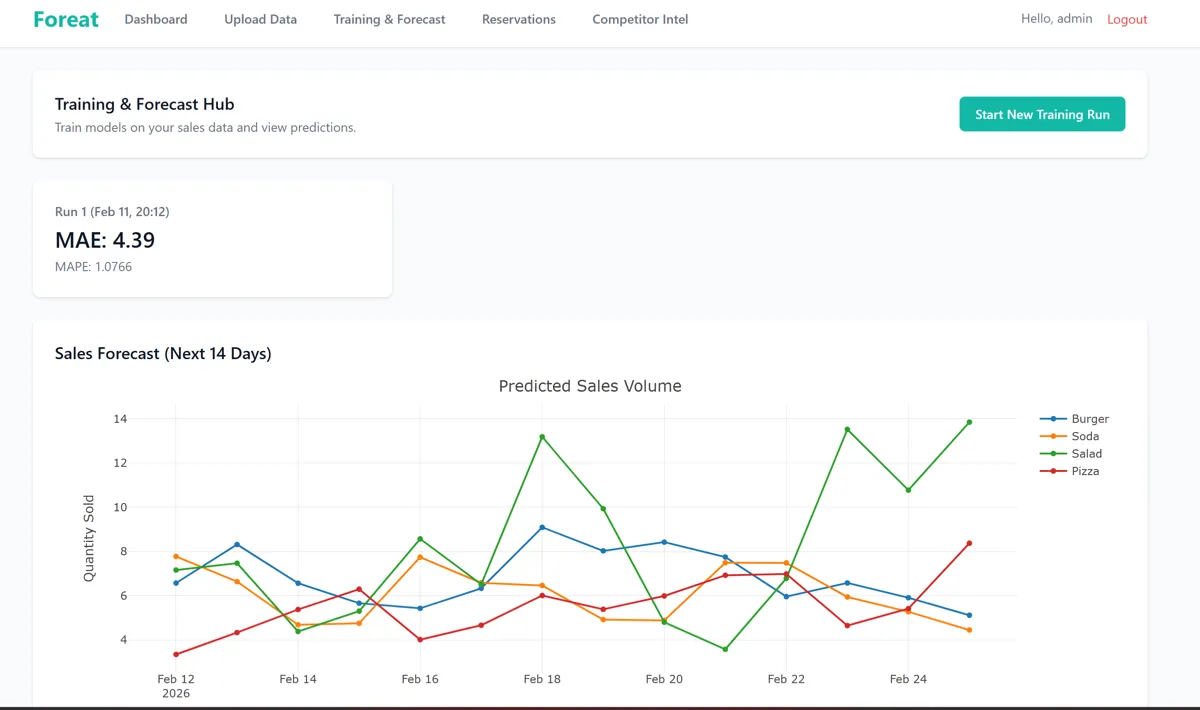This screenshot has width=1200, height=710.
Task: Click Salad peak data point on Feb 18
Action: (542, 437)
